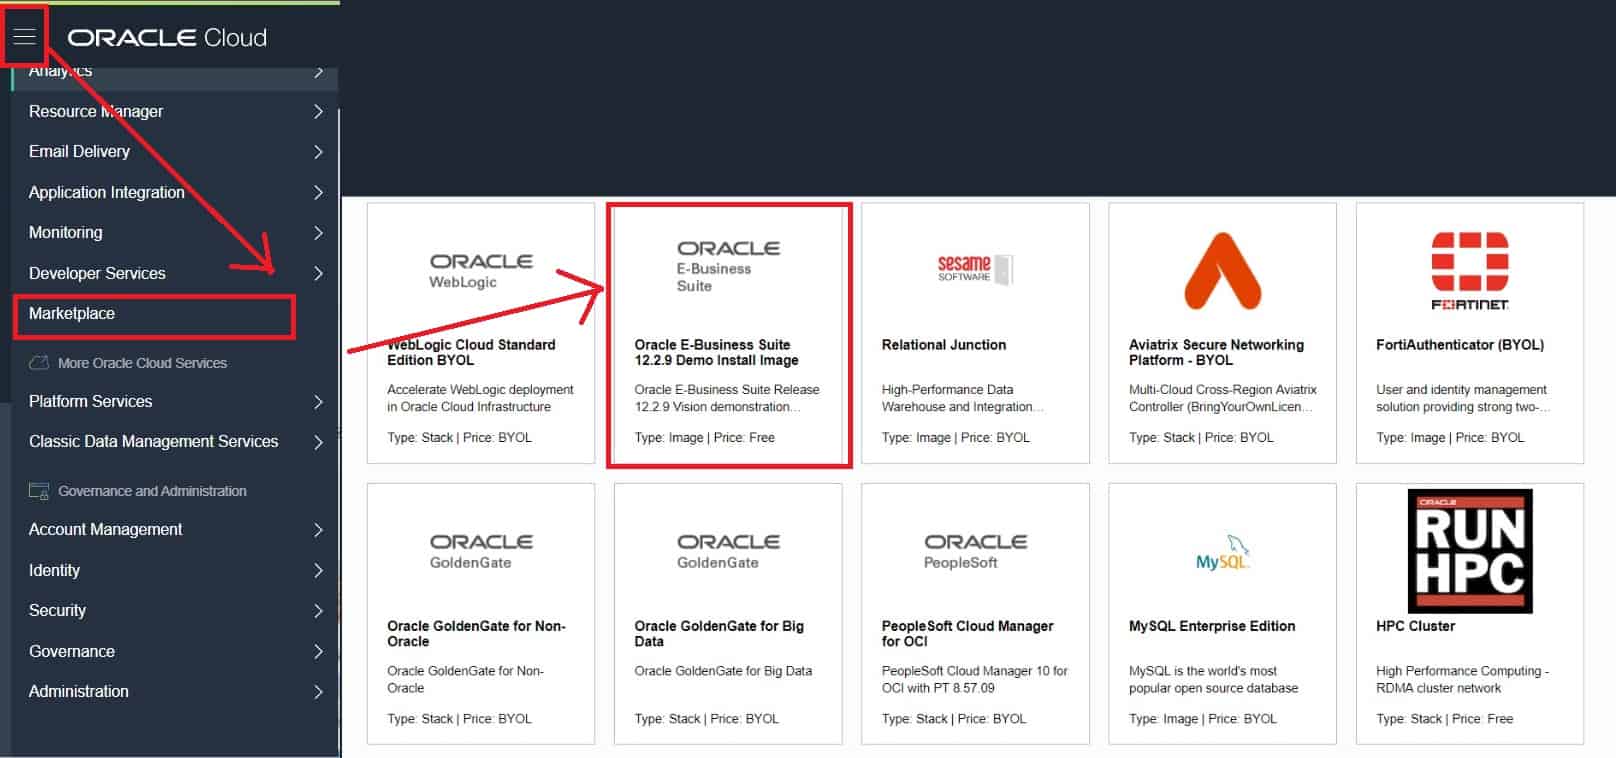Click the Oracle PeopleSoft logo

(975, 551)
